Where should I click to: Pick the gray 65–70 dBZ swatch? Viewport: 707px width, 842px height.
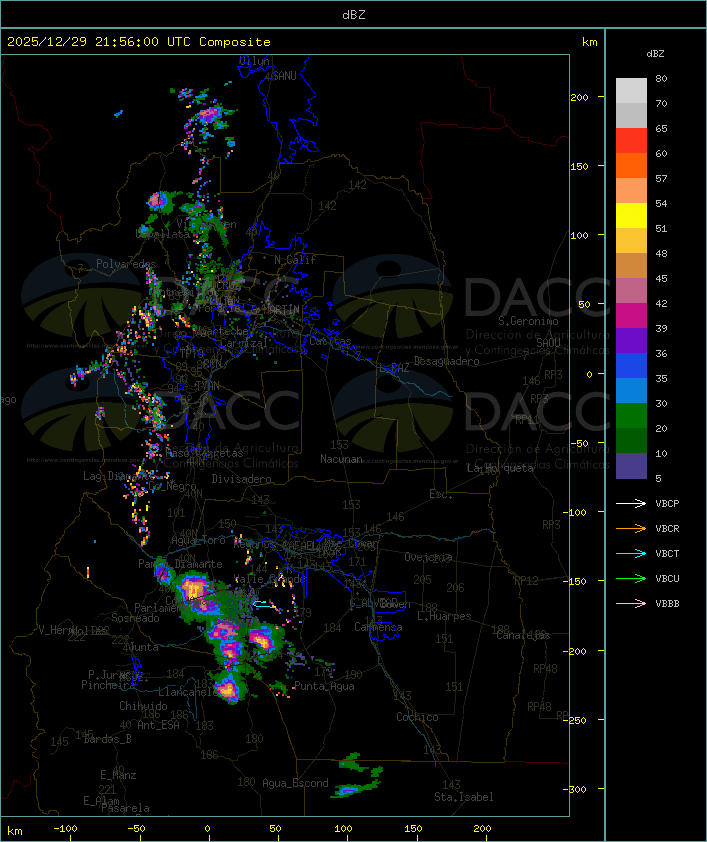tap(631, 115)
